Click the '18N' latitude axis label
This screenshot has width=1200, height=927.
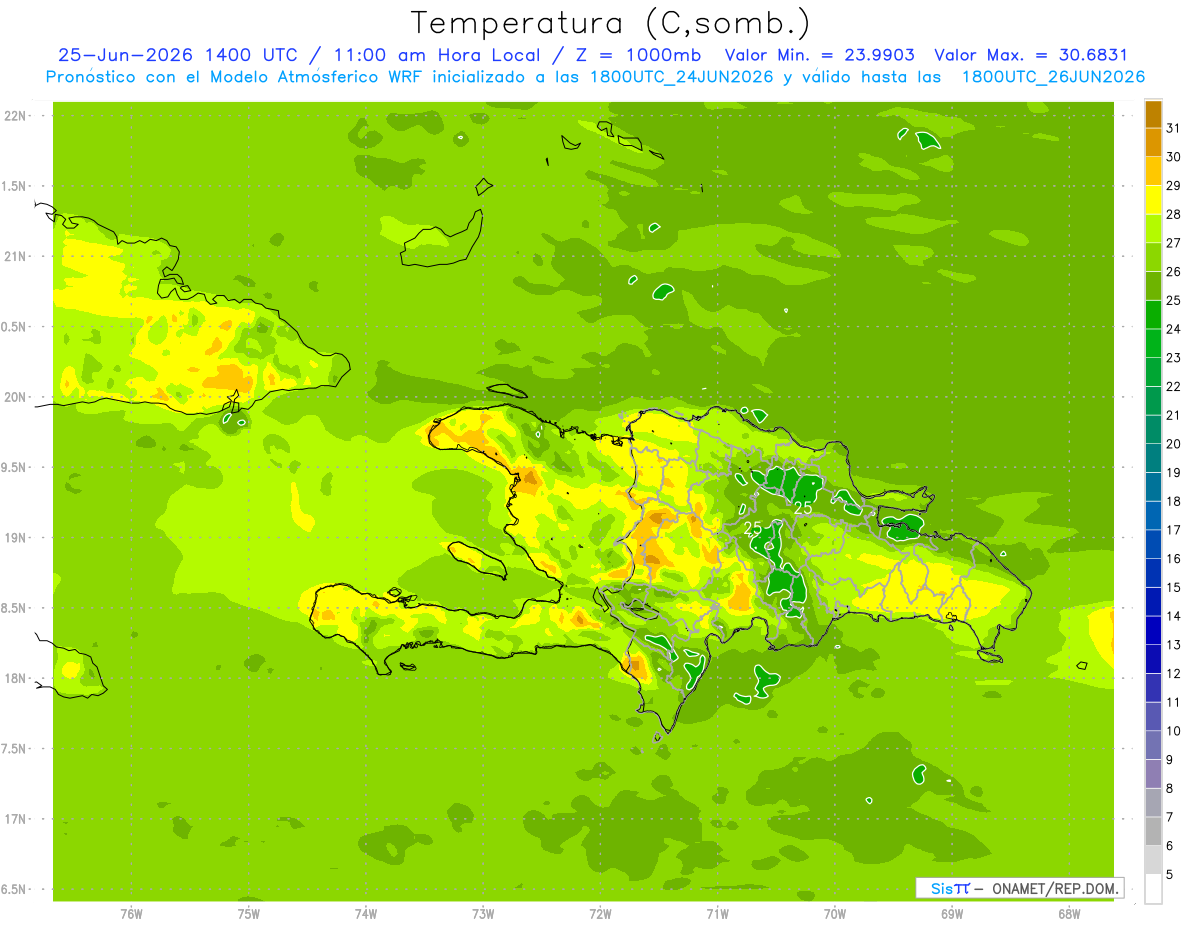tap(17, 678)
